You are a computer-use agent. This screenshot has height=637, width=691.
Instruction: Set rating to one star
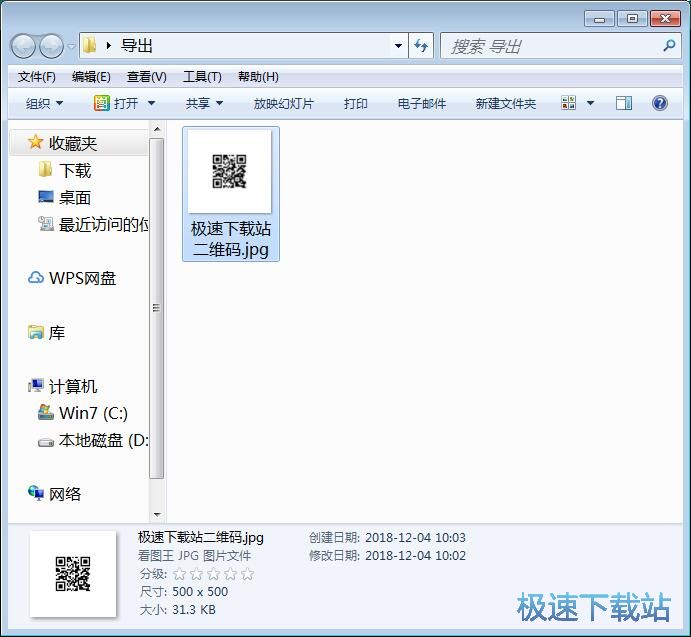[179, 574]
